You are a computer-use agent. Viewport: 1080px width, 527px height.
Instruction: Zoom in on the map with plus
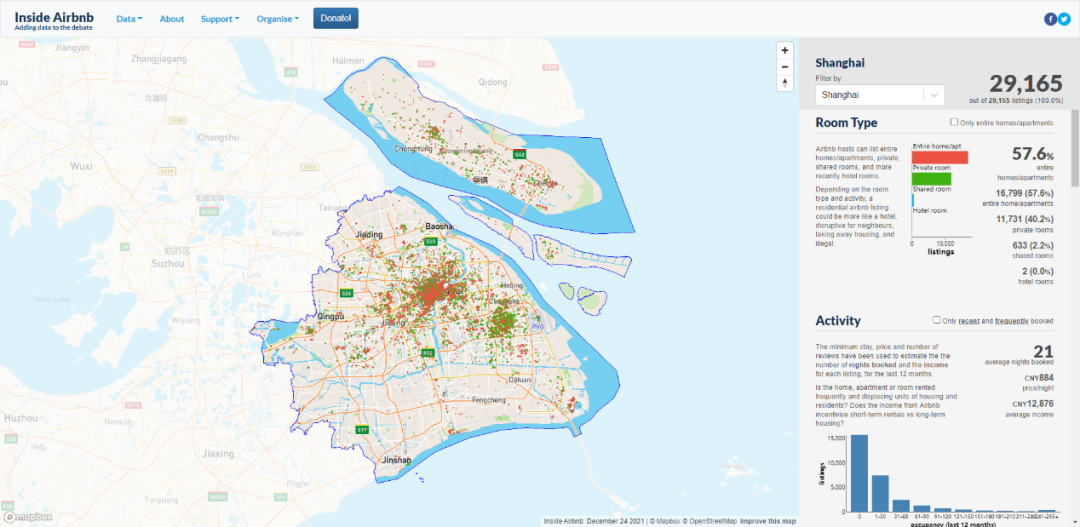(785, 50)
